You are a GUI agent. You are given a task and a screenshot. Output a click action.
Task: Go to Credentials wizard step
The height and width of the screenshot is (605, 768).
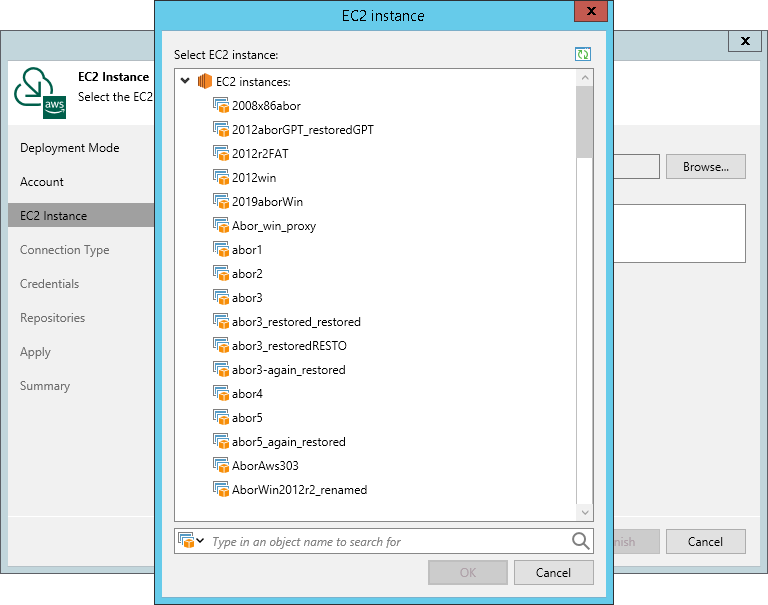point(49,284)
